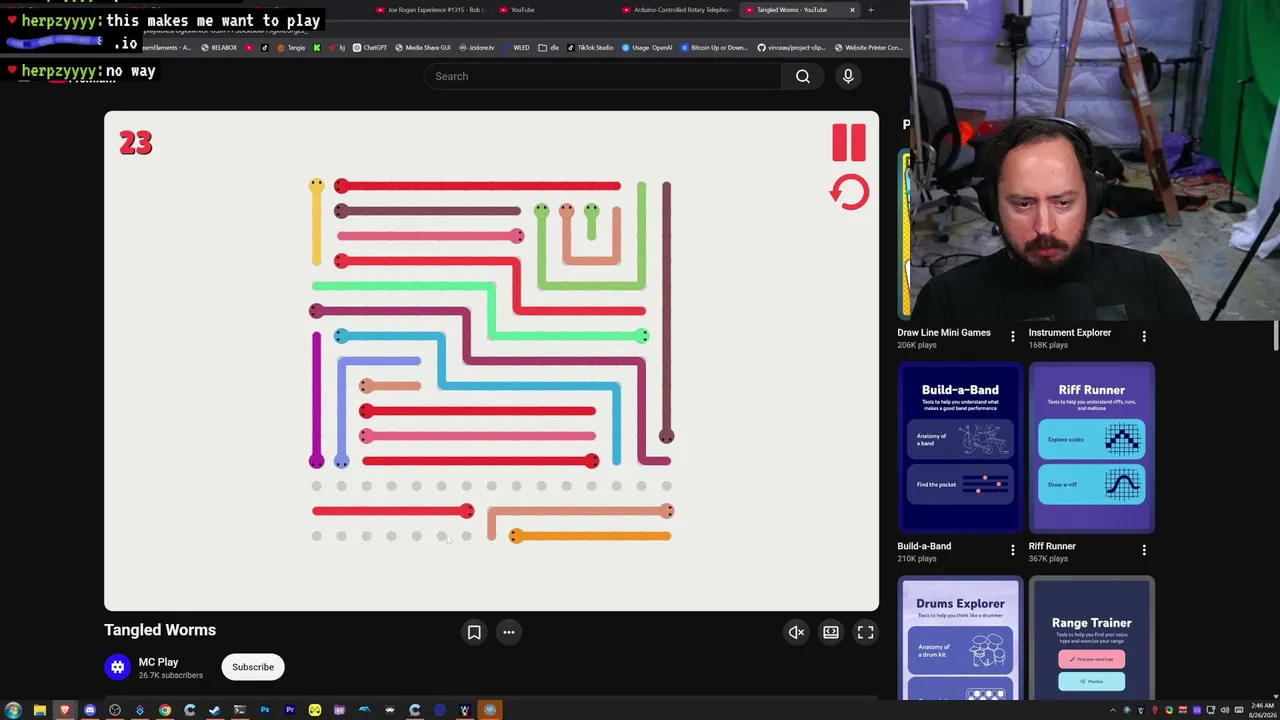Enter fullscreen for the game
Image resolution: width=1280 pixels, height=720 pixels.
click(865, 632)
